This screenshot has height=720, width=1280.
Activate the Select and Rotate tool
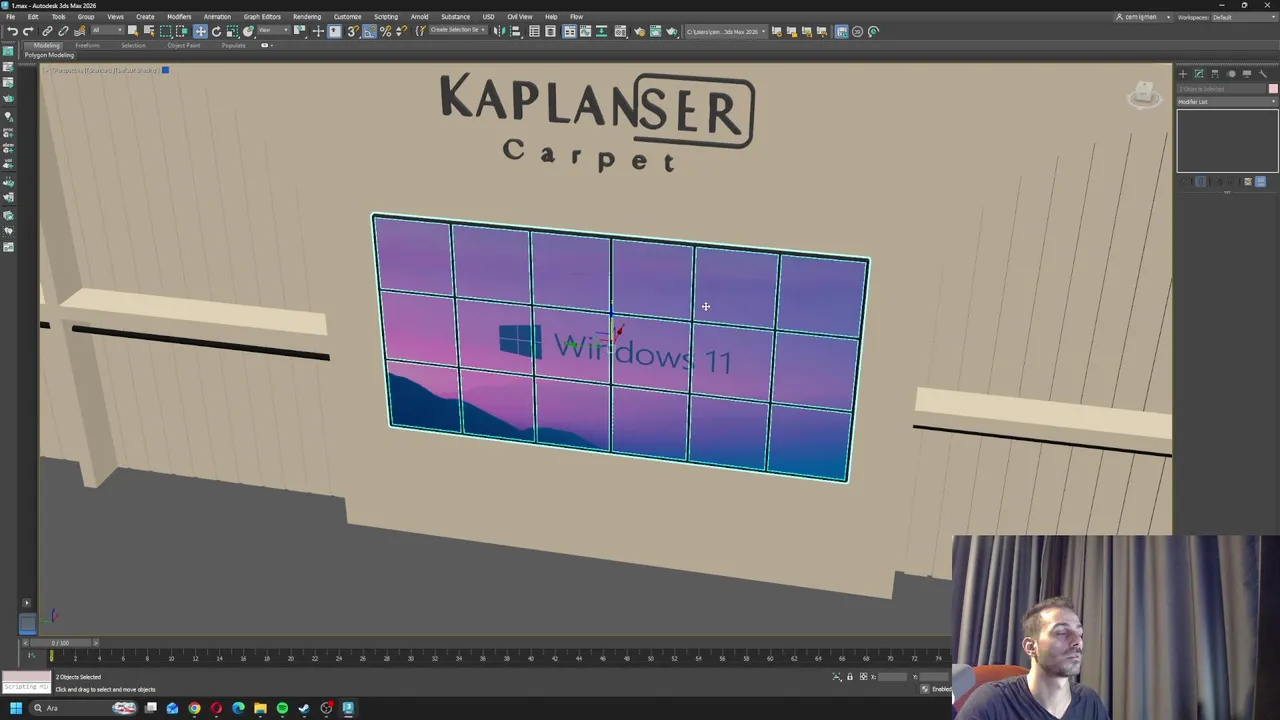(x=216, y=31)
